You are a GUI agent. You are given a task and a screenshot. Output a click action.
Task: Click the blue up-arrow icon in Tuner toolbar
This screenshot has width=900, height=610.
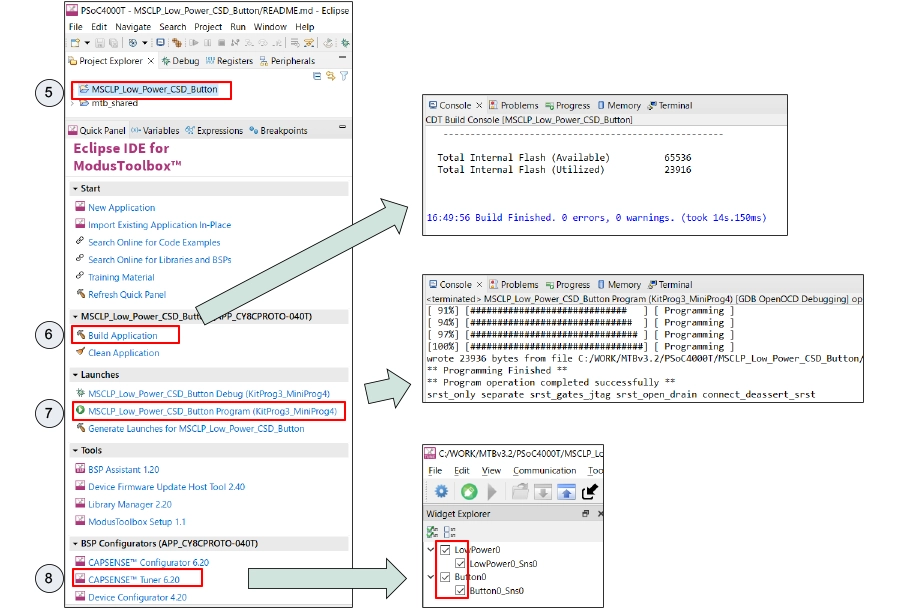pos(566,492)
